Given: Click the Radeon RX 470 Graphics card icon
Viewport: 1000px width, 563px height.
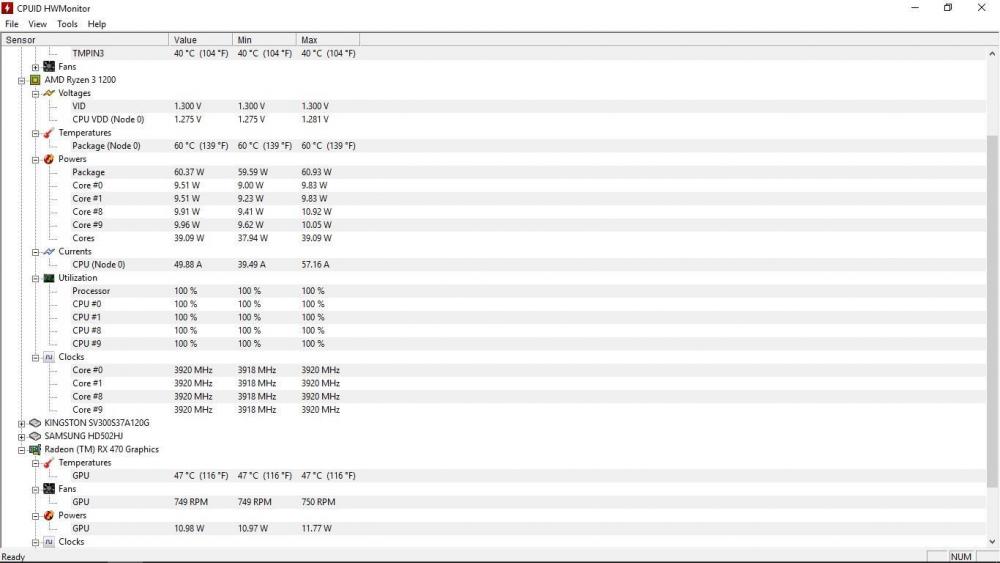Looking at the screenshot, I should coord(35,450).
